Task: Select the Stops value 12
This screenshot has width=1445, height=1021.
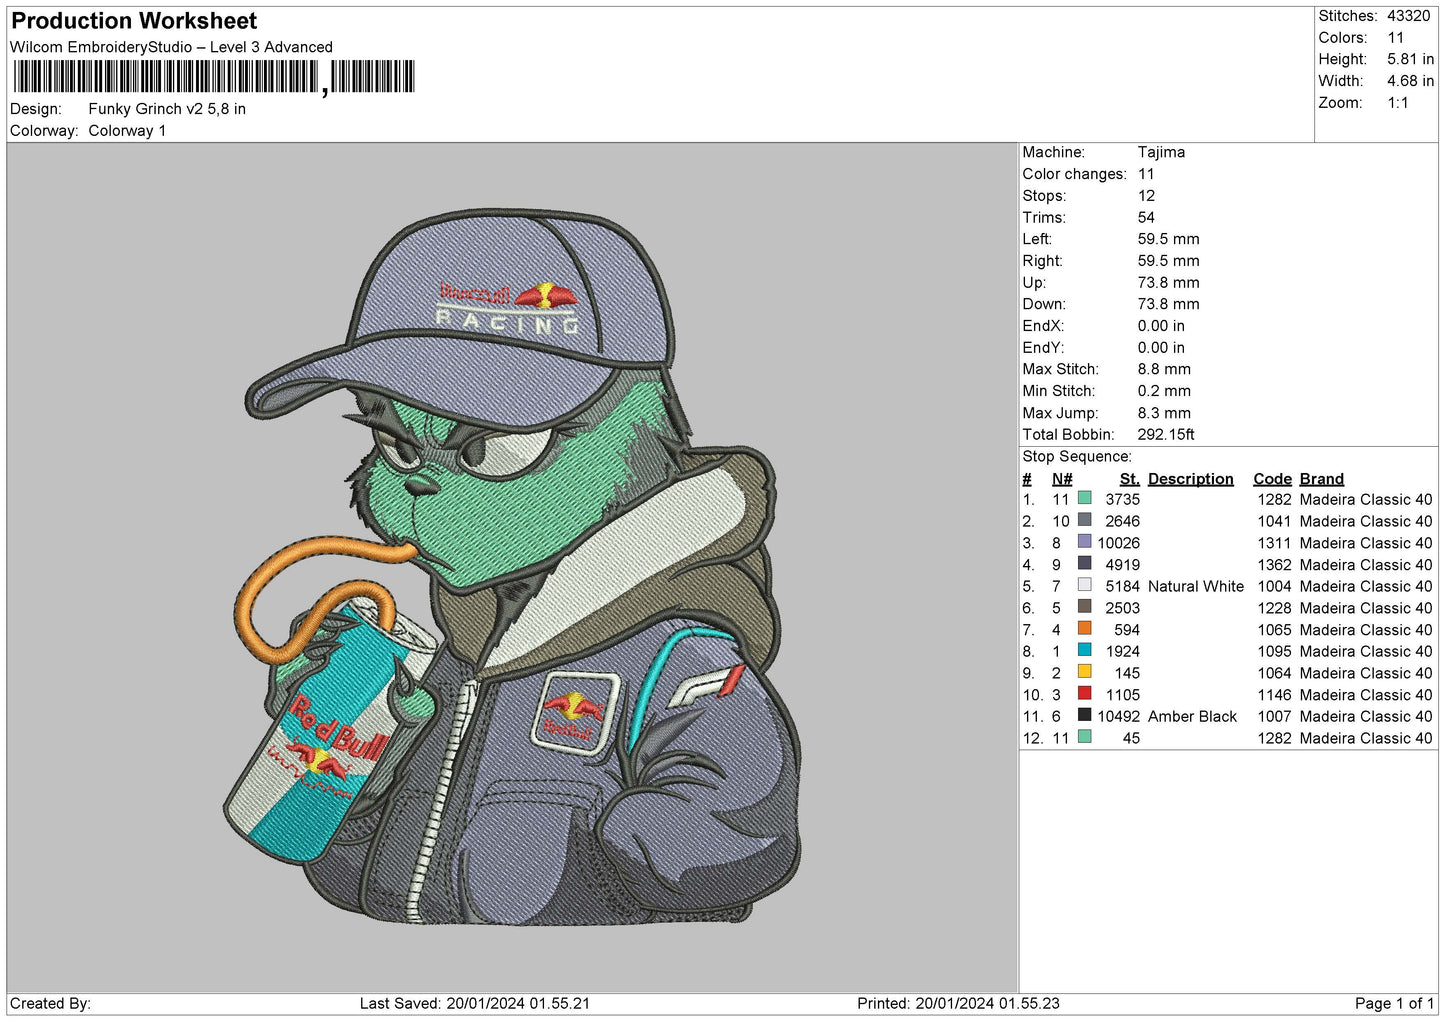Action: pos(1146,196)
